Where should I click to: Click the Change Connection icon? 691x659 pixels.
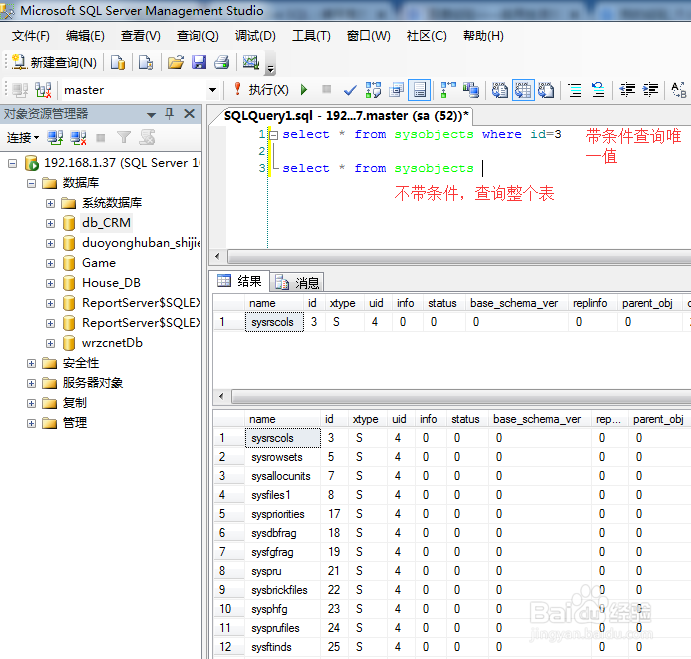[43, 90]
